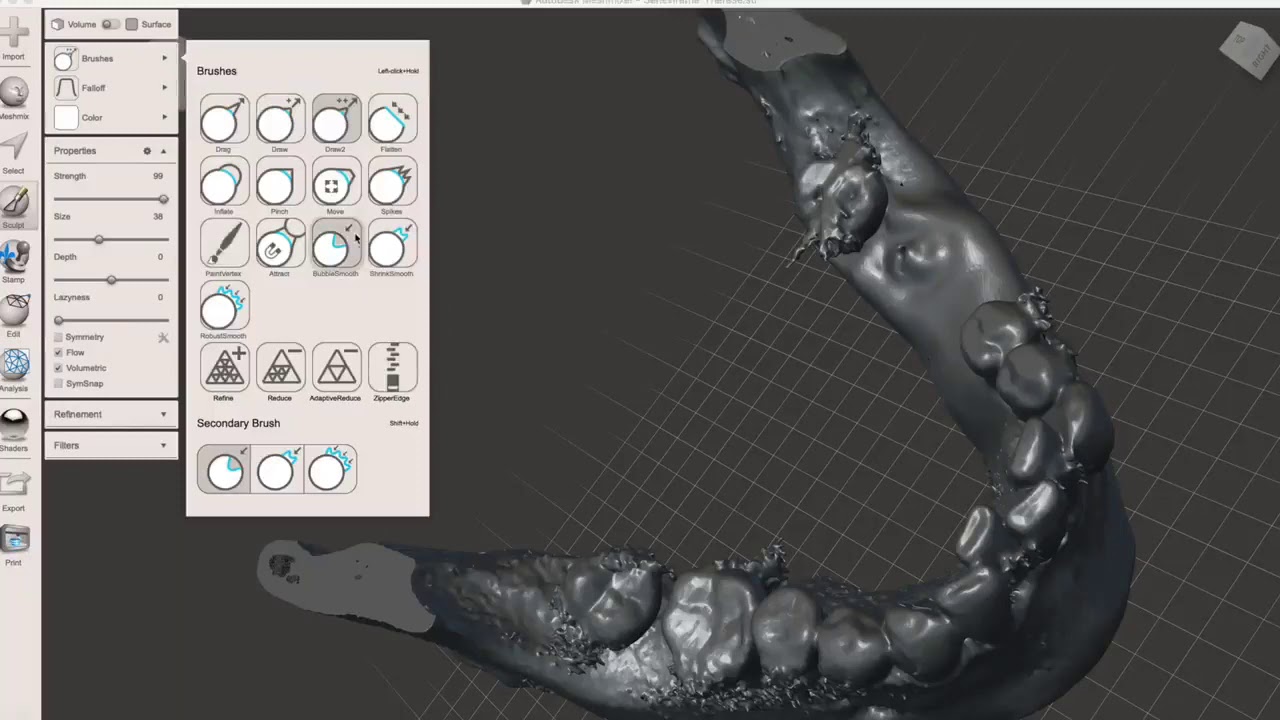Choose BubbleSmooth as secondary brush
Screen dimensions: 1280x720
(x=225, y=469)
